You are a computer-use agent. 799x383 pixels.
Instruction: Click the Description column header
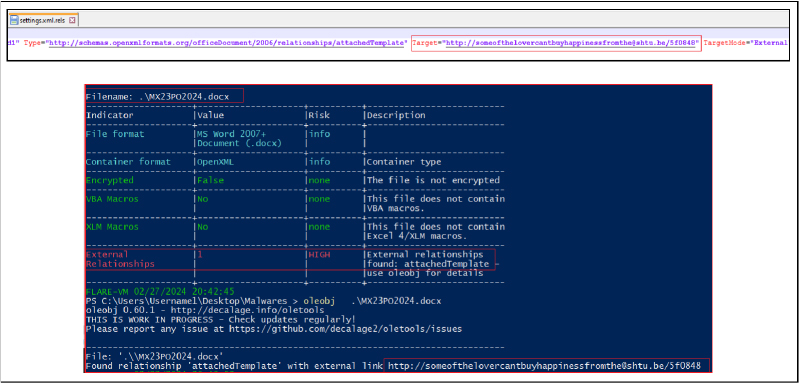click(x=396, y=116)
